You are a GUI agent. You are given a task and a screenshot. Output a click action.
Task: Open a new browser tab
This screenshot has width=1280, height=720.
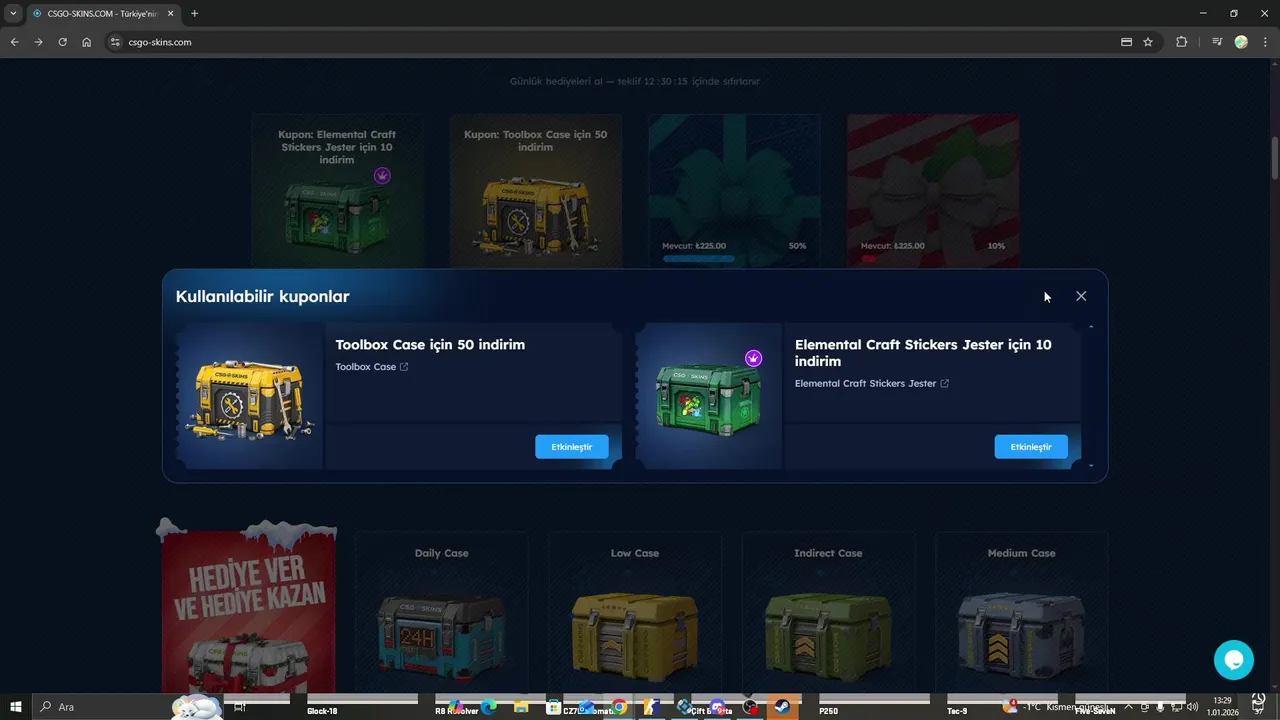[x=194, y=13]
